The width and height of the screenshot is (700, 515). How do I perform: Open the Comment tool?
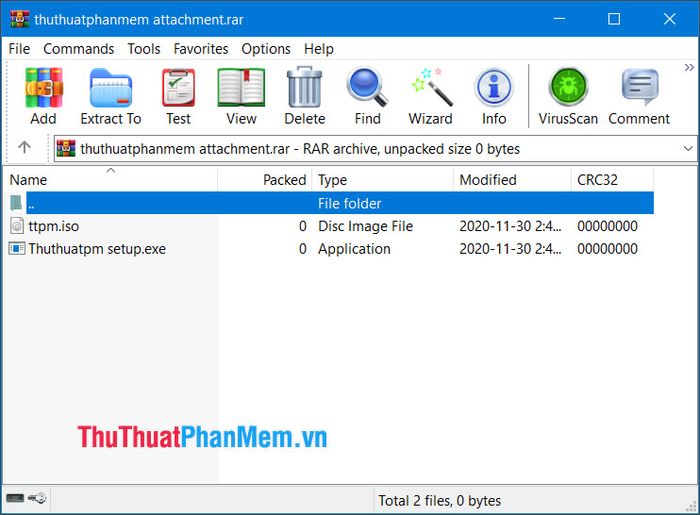coord(639,87)
